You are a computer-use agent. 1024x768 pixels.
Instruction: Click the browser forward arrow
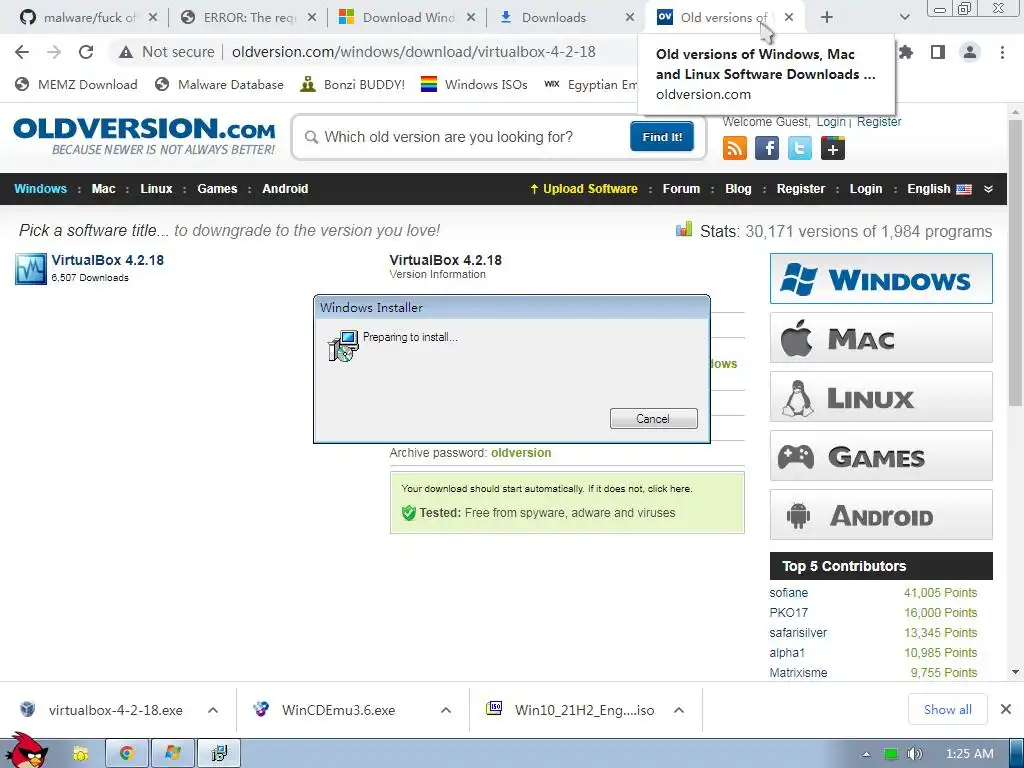[x=54, y=52]
